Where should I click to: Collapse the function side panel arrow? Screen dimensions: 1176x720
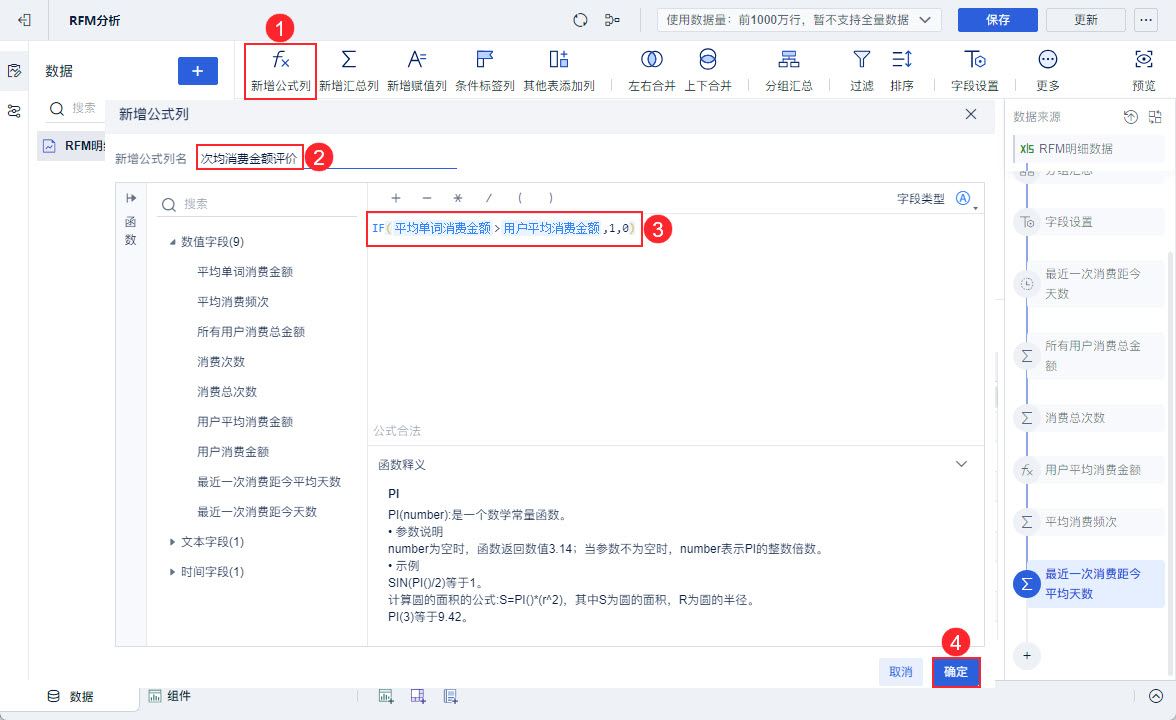coord(131,198)
